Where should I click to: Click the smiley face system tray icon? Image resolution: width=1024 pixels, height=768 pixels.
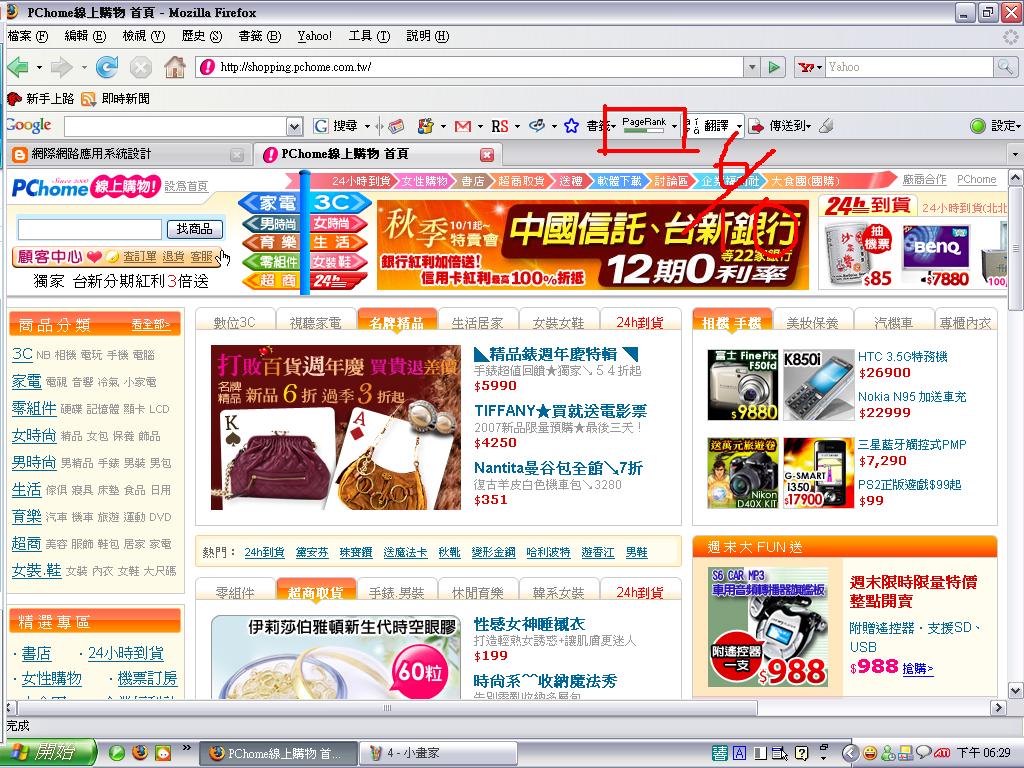point(870,753)
